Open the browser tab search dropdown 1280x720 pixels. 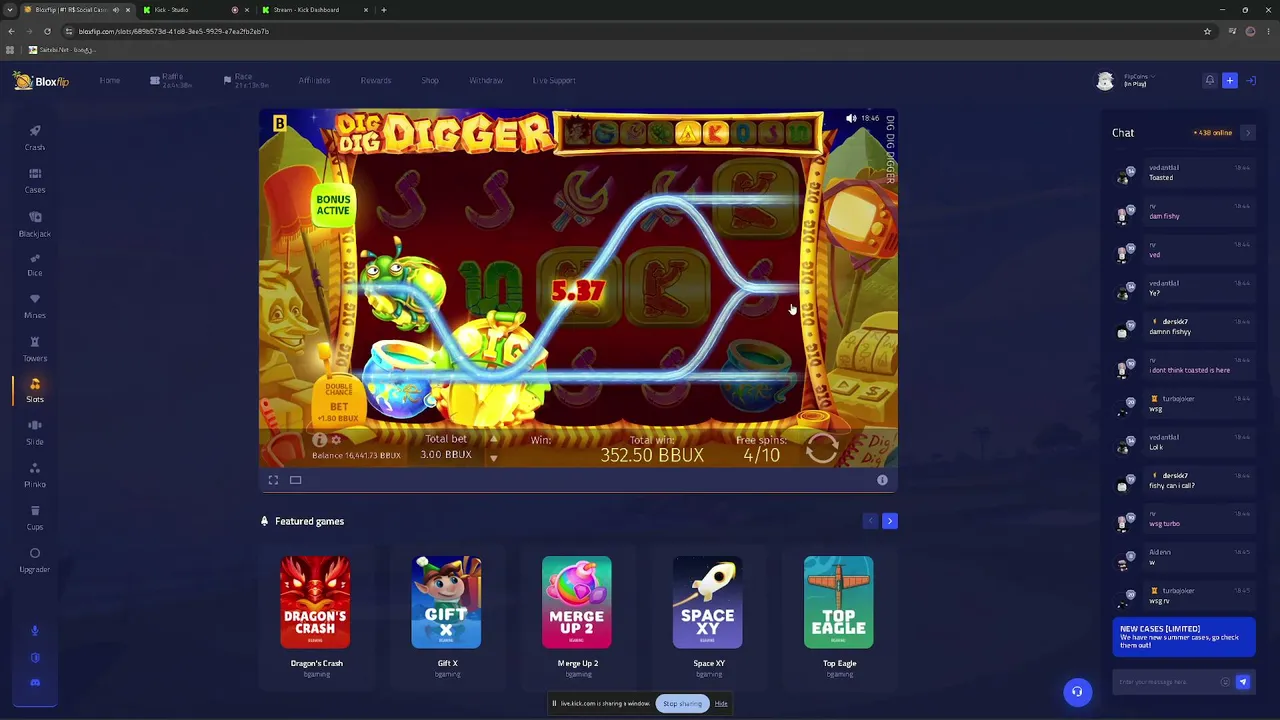pos(10,10)
